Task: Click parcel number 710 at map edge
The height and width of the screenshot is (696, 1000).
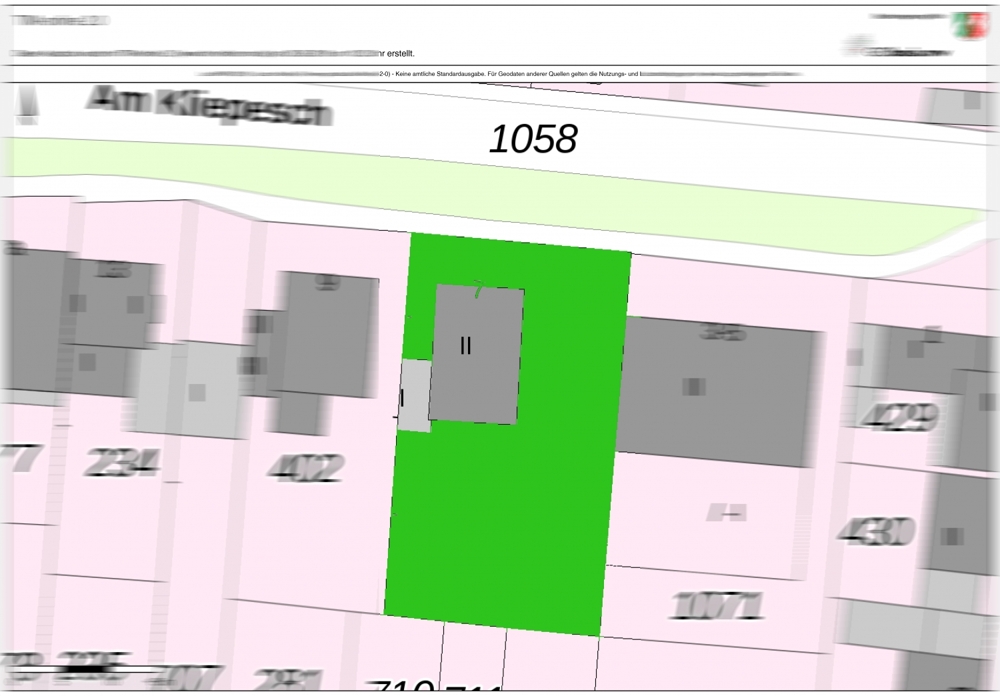Action: pyautogui.click(x=402, y=686)
